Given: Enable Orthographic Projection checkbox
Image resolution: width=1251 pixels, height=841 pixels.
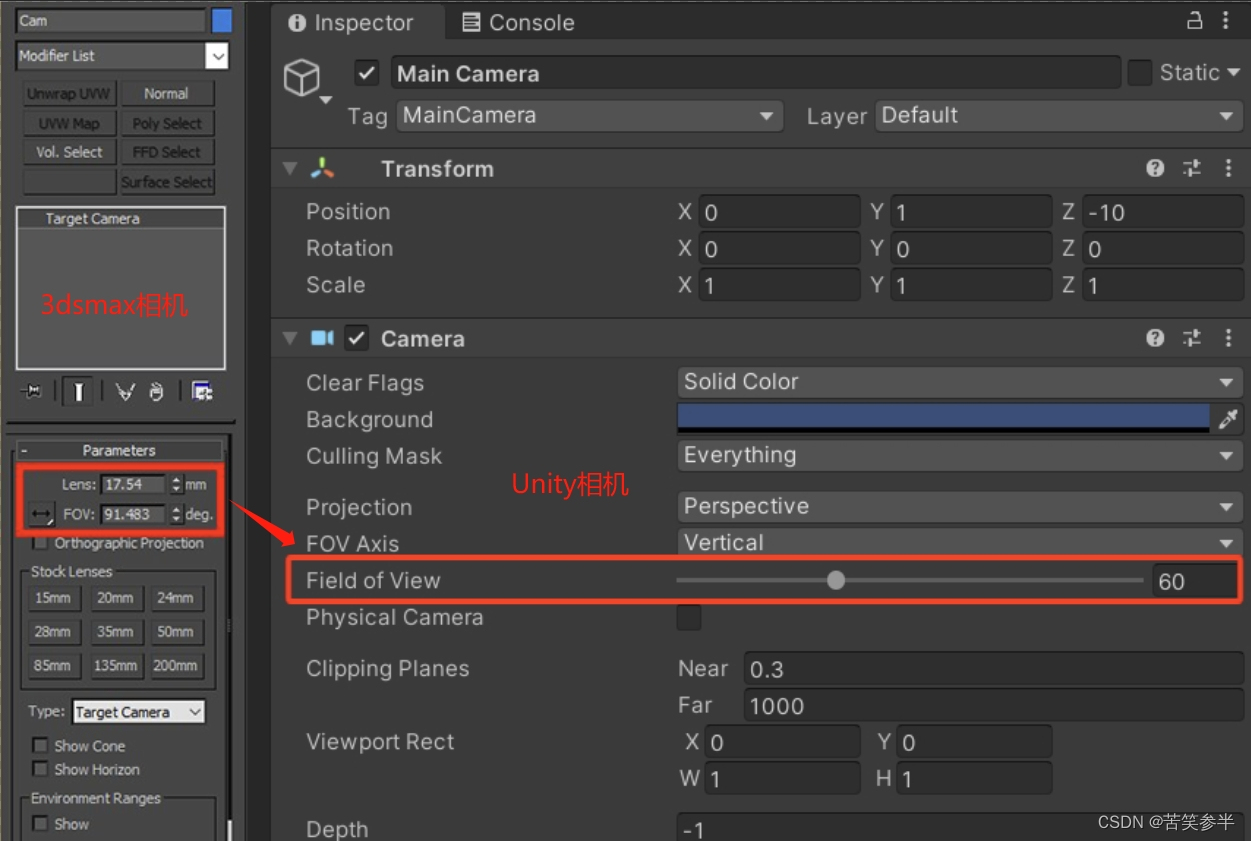Looking at the screenshot, I should [x=40, y=543].
